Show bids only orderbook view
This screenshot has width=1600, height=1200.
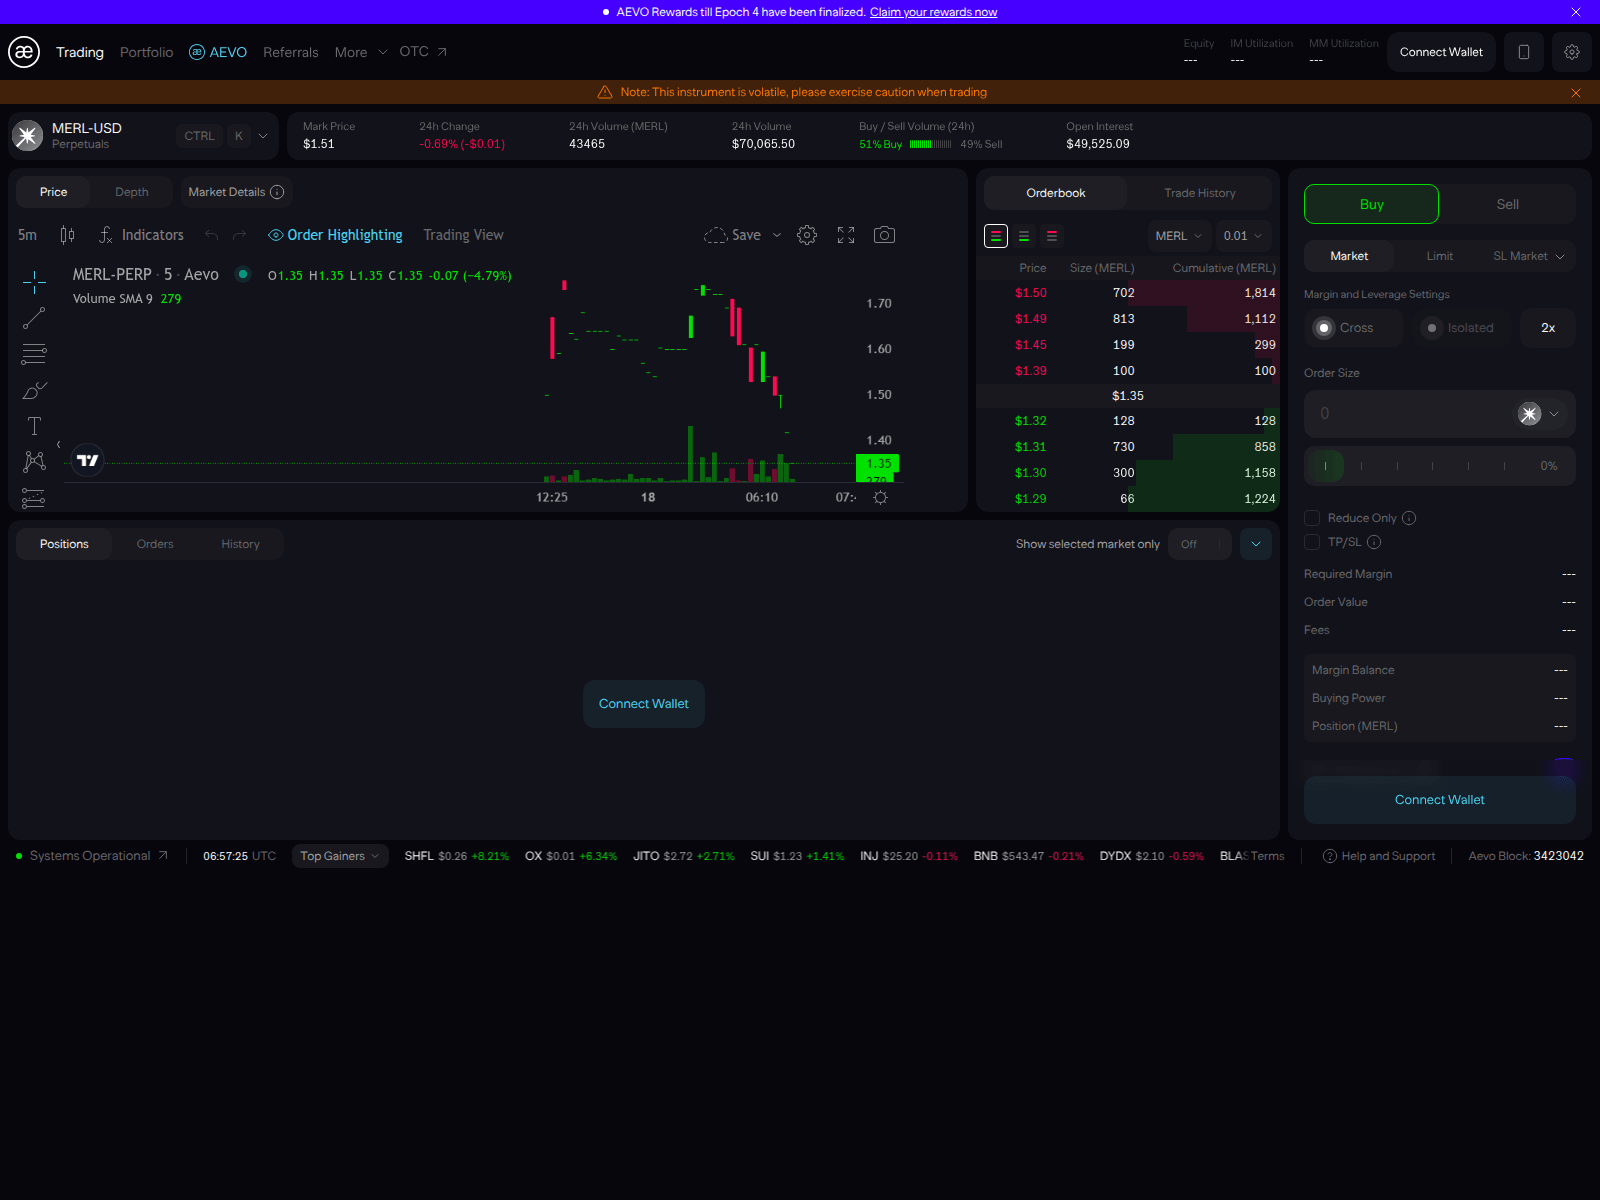pos(1024,236)
